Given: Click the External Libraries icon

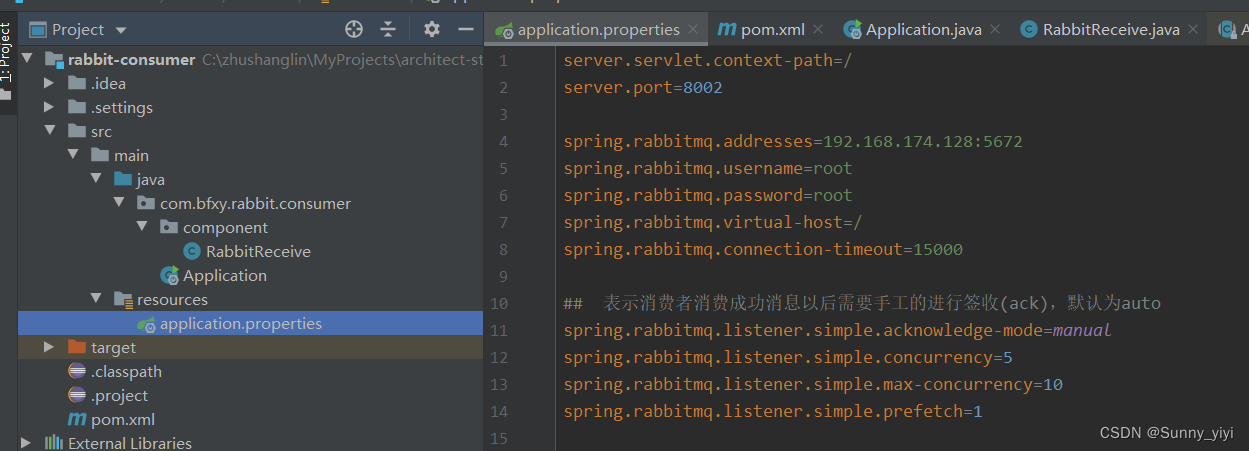Looking at the screenshot, I should (x=54, y=442).
